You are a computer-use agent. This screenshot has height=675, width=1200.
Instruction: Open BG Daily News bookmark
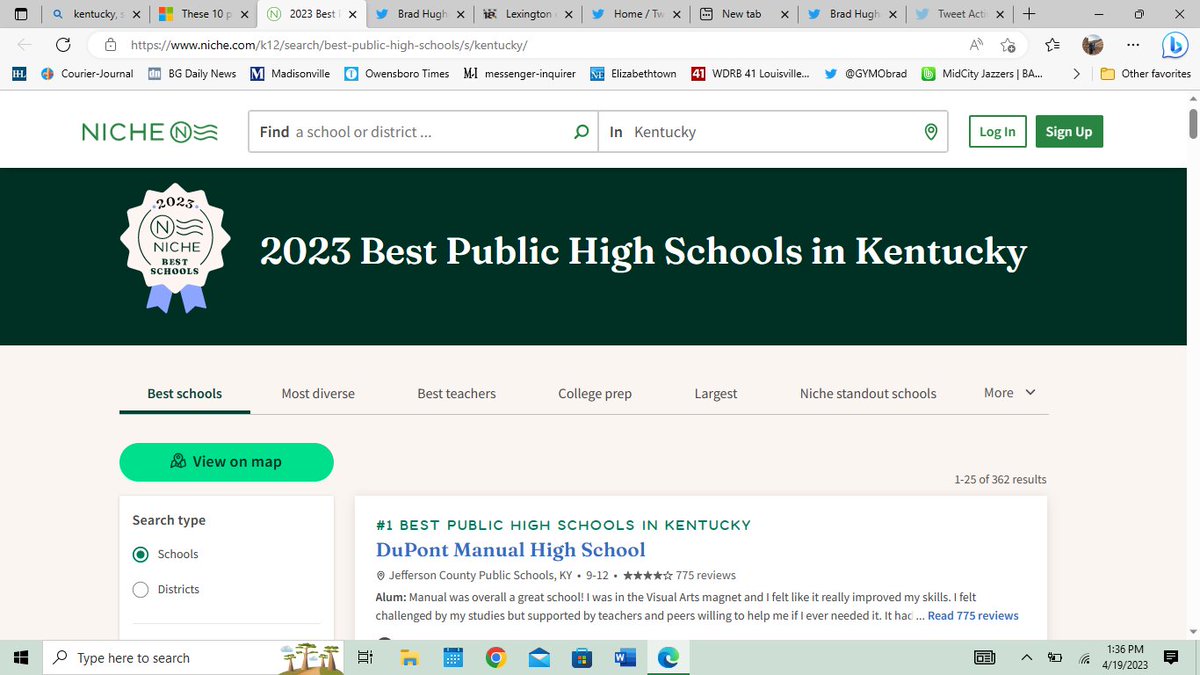click(x=192, y=73)
